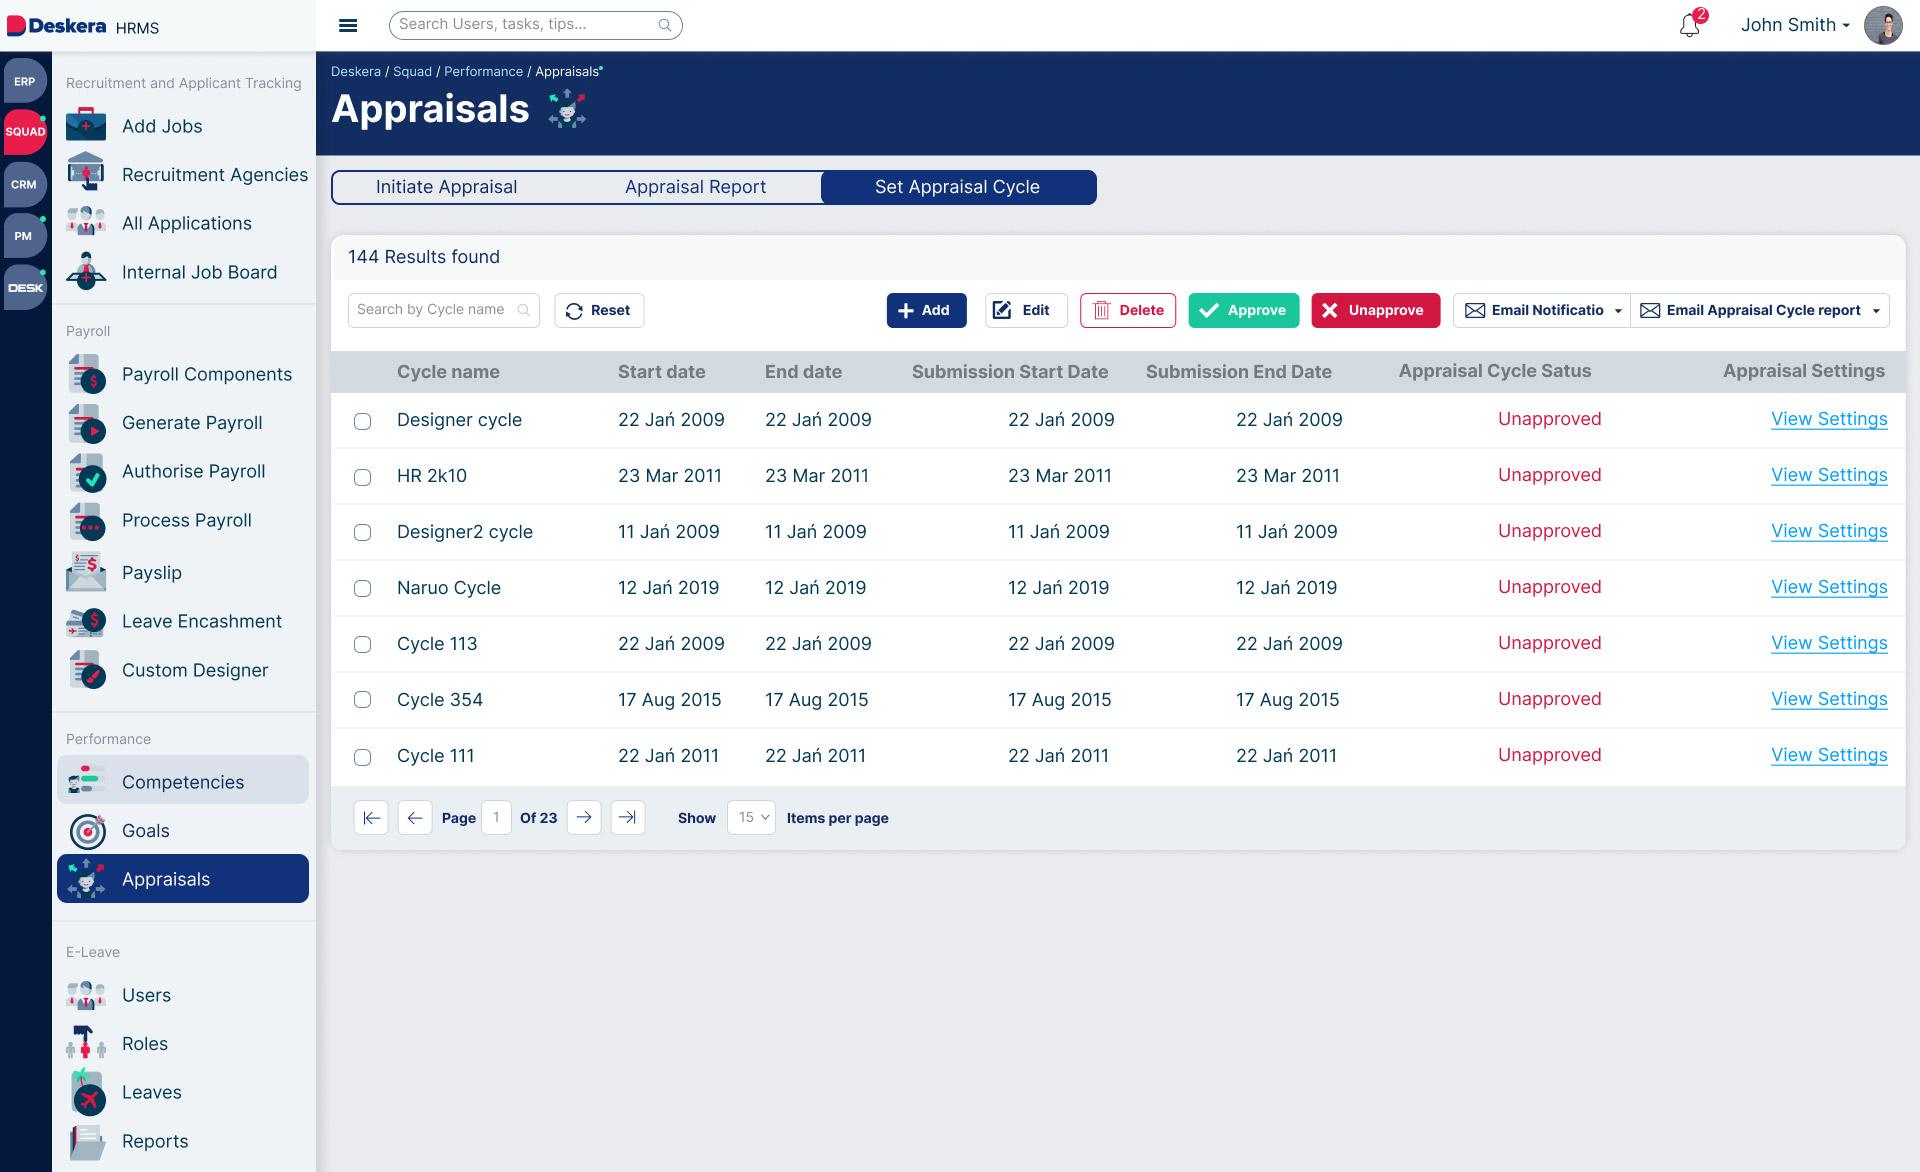Click the notifications bell icon
1920x1172 pixels.
coord(1689,25)
